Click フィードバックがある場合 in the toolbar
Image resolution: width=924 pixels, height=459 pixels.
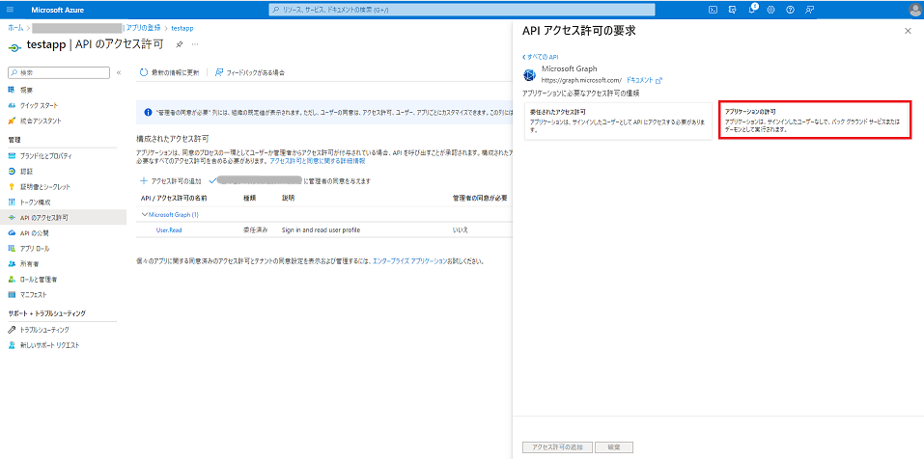pos(250,72)
